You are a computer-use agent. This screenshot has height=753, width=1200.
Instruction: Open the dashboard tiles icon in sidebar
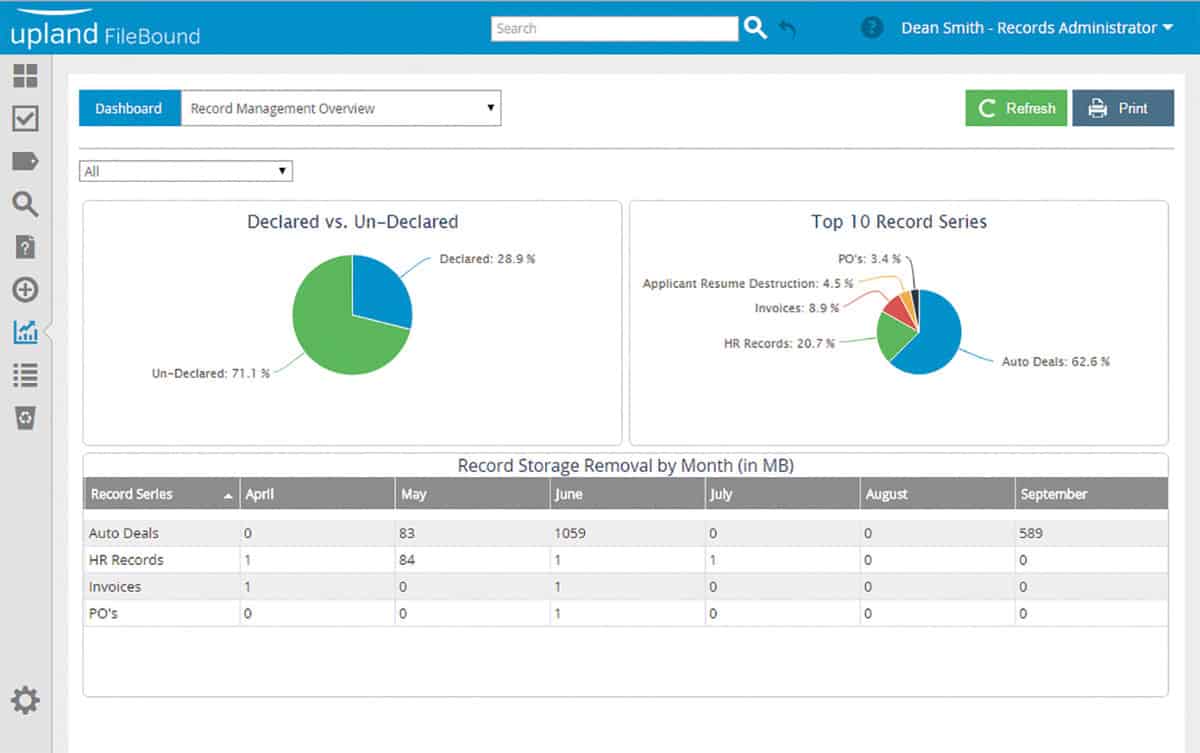(25, 76)
